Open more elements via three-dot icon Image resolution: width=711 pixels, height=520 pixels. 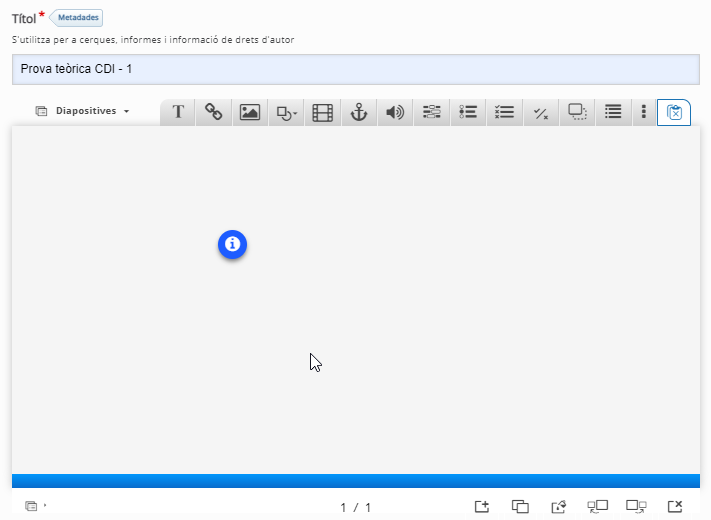(643, 112)
